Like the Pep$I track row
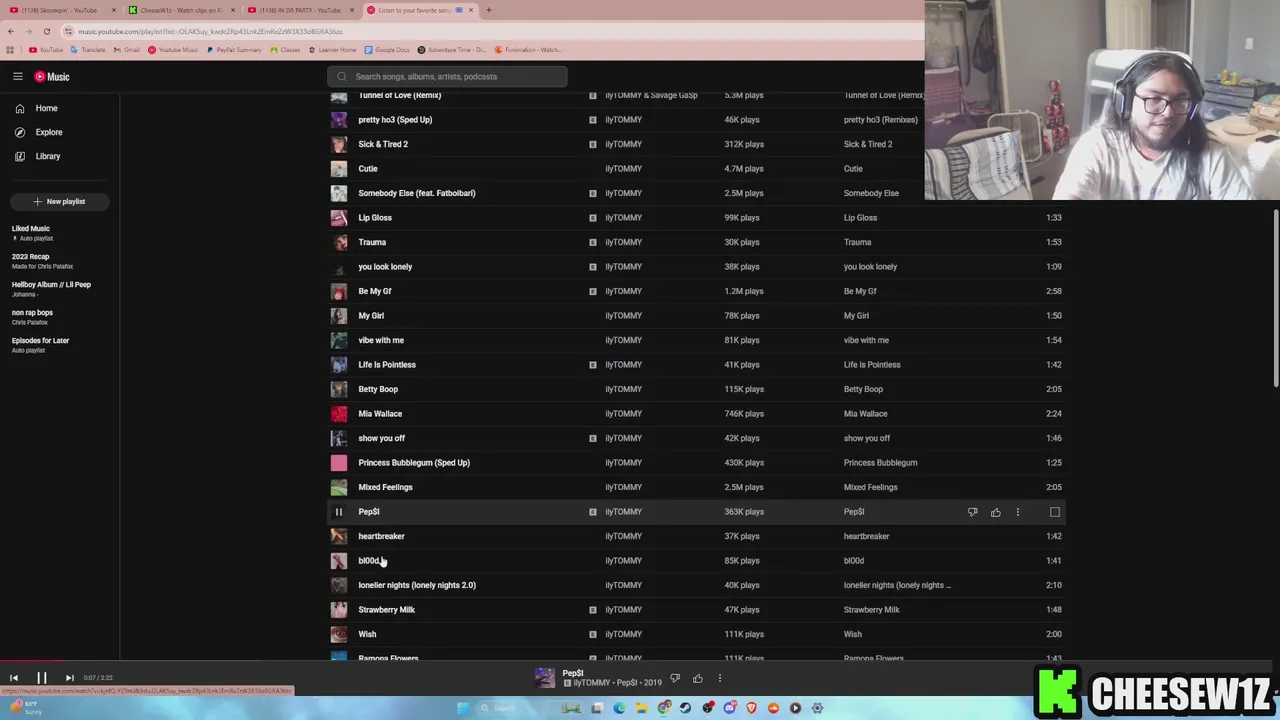This screenshot has width=1280, height=720. pos(996,512)
